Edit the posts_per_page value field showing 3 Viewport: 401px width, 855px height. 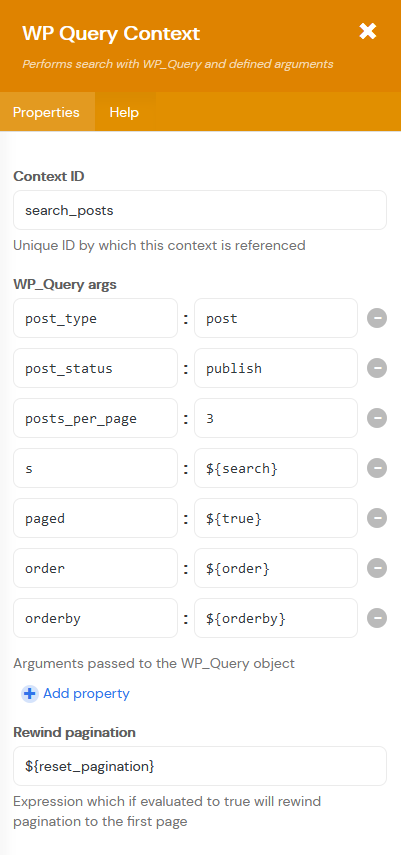click(x=276, y=418)
